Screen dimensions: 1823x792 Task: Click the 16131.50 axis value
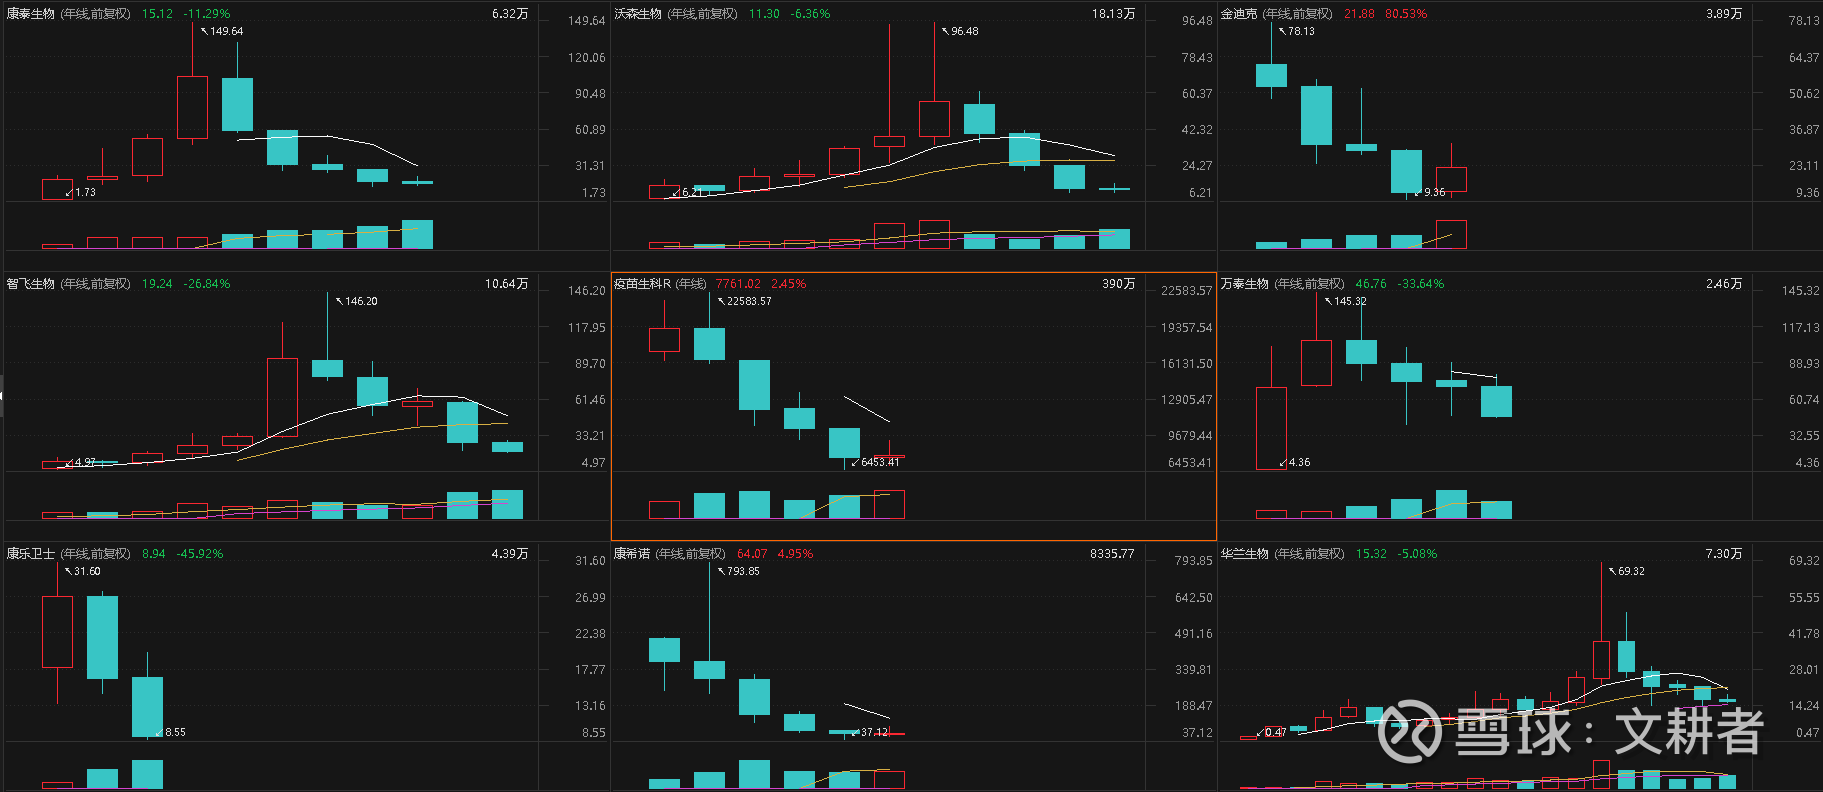click(1186, 364)
